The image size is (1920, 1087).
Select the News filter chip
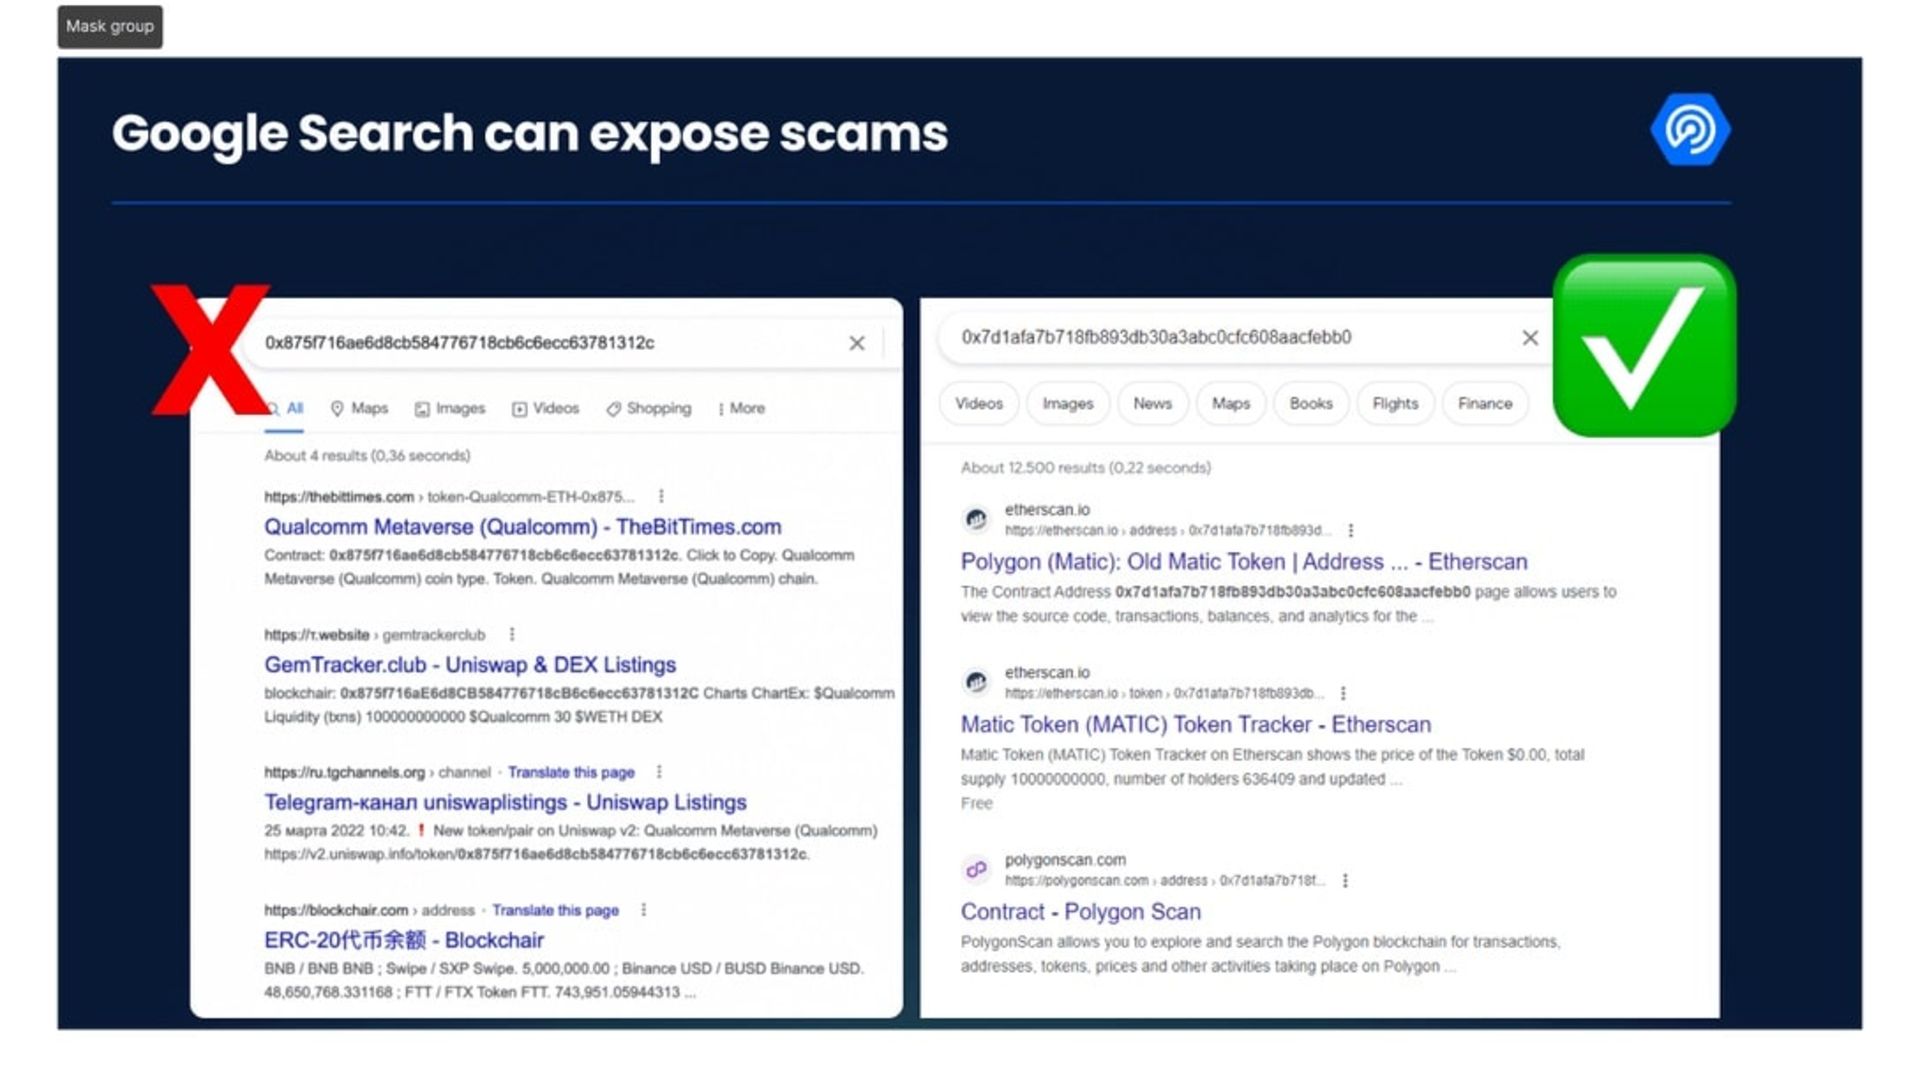tap(1152, 403)
